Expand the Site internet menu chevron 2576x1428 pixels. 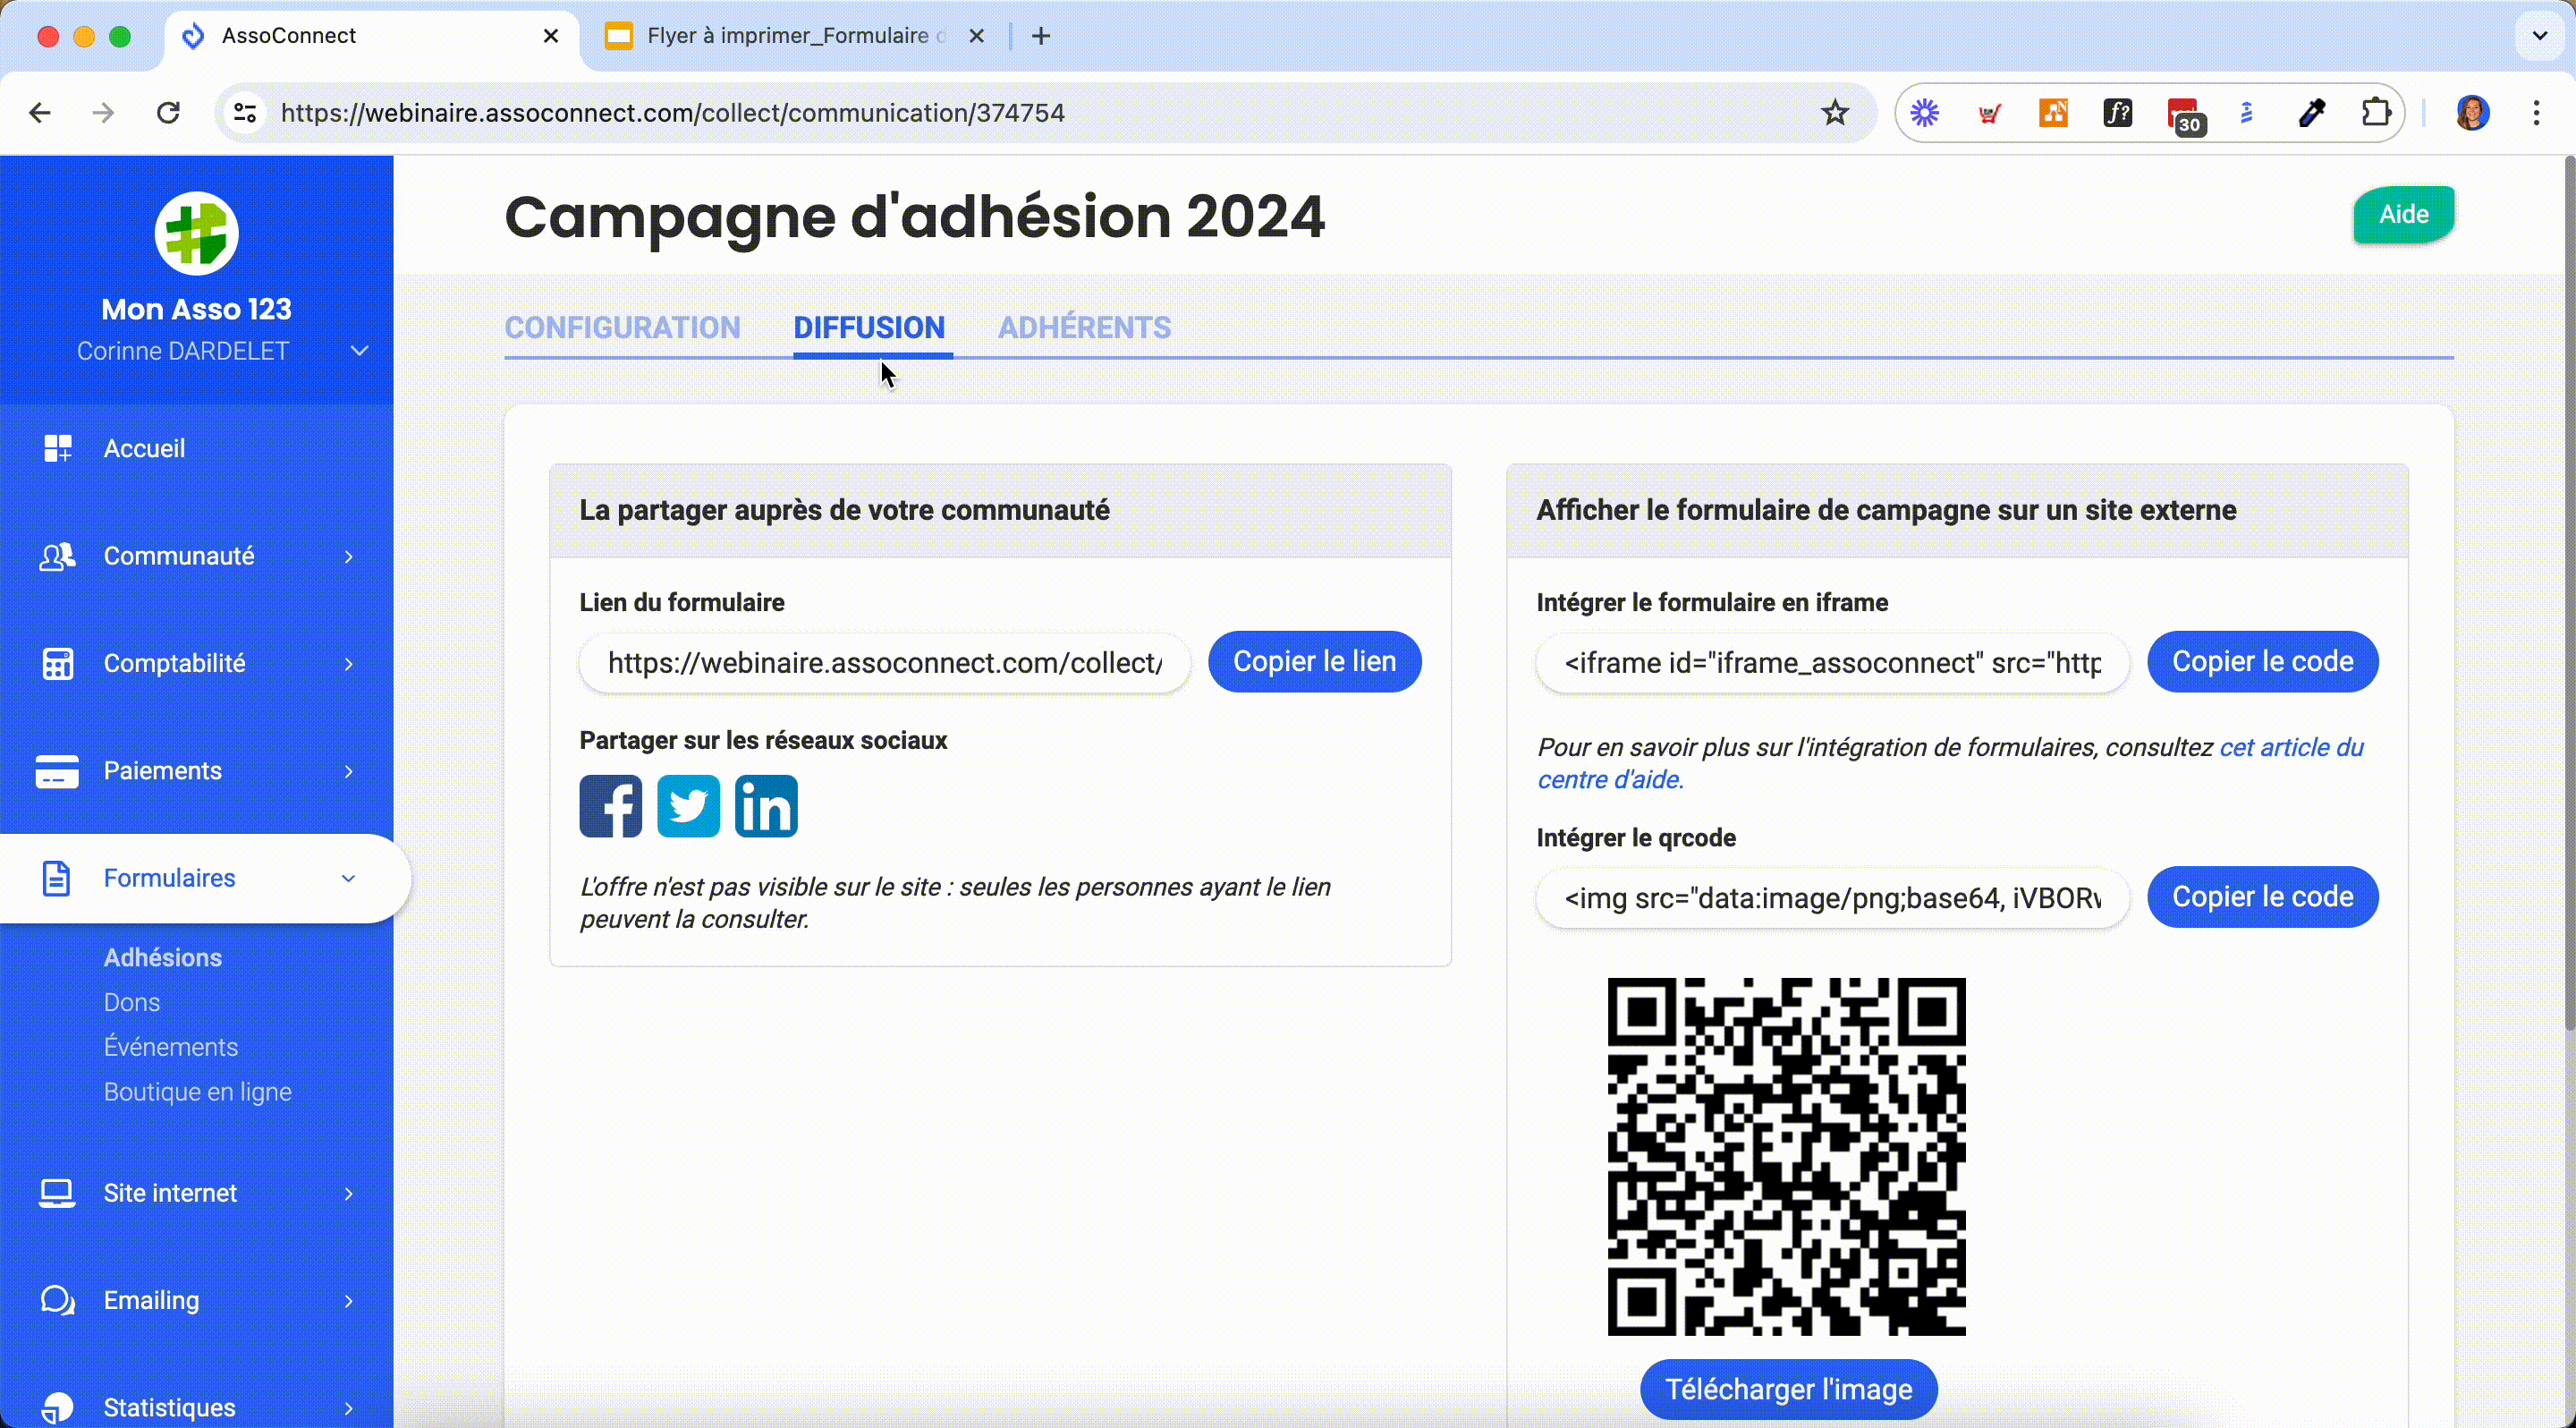pos(349,1194)
